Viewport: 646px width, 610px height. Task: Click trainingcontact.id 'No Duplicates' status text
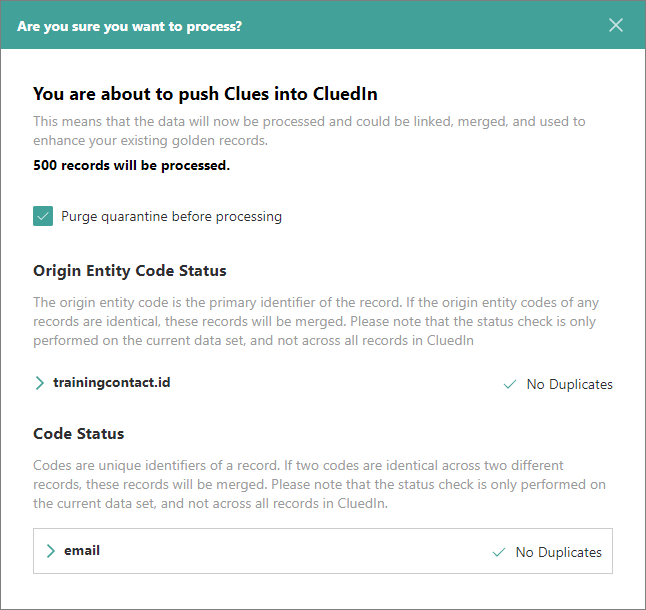(569, 384)
